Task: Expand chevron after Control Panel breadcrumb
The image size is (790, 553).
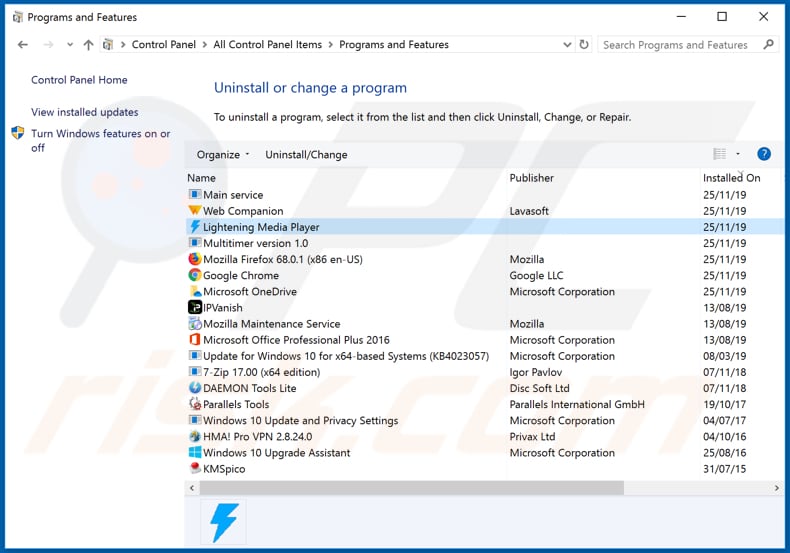Action: point(205,44)
